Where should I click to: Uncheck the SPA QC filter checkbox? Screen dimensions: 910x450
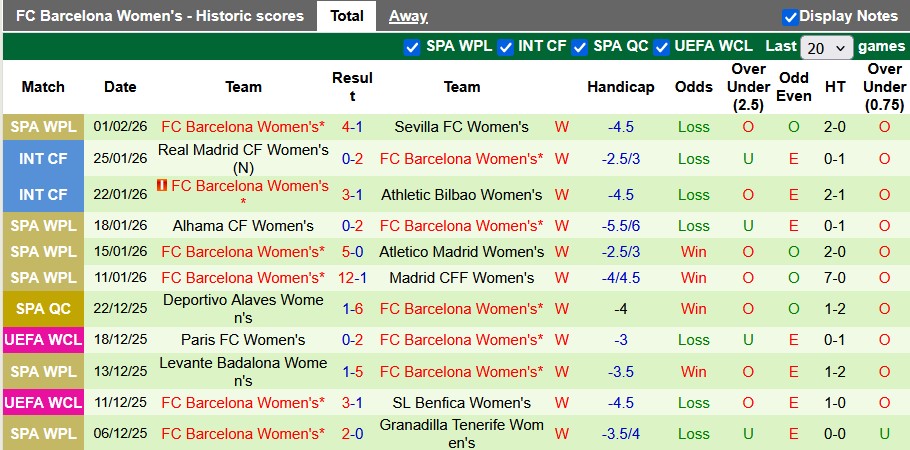(x=579, y=47)
